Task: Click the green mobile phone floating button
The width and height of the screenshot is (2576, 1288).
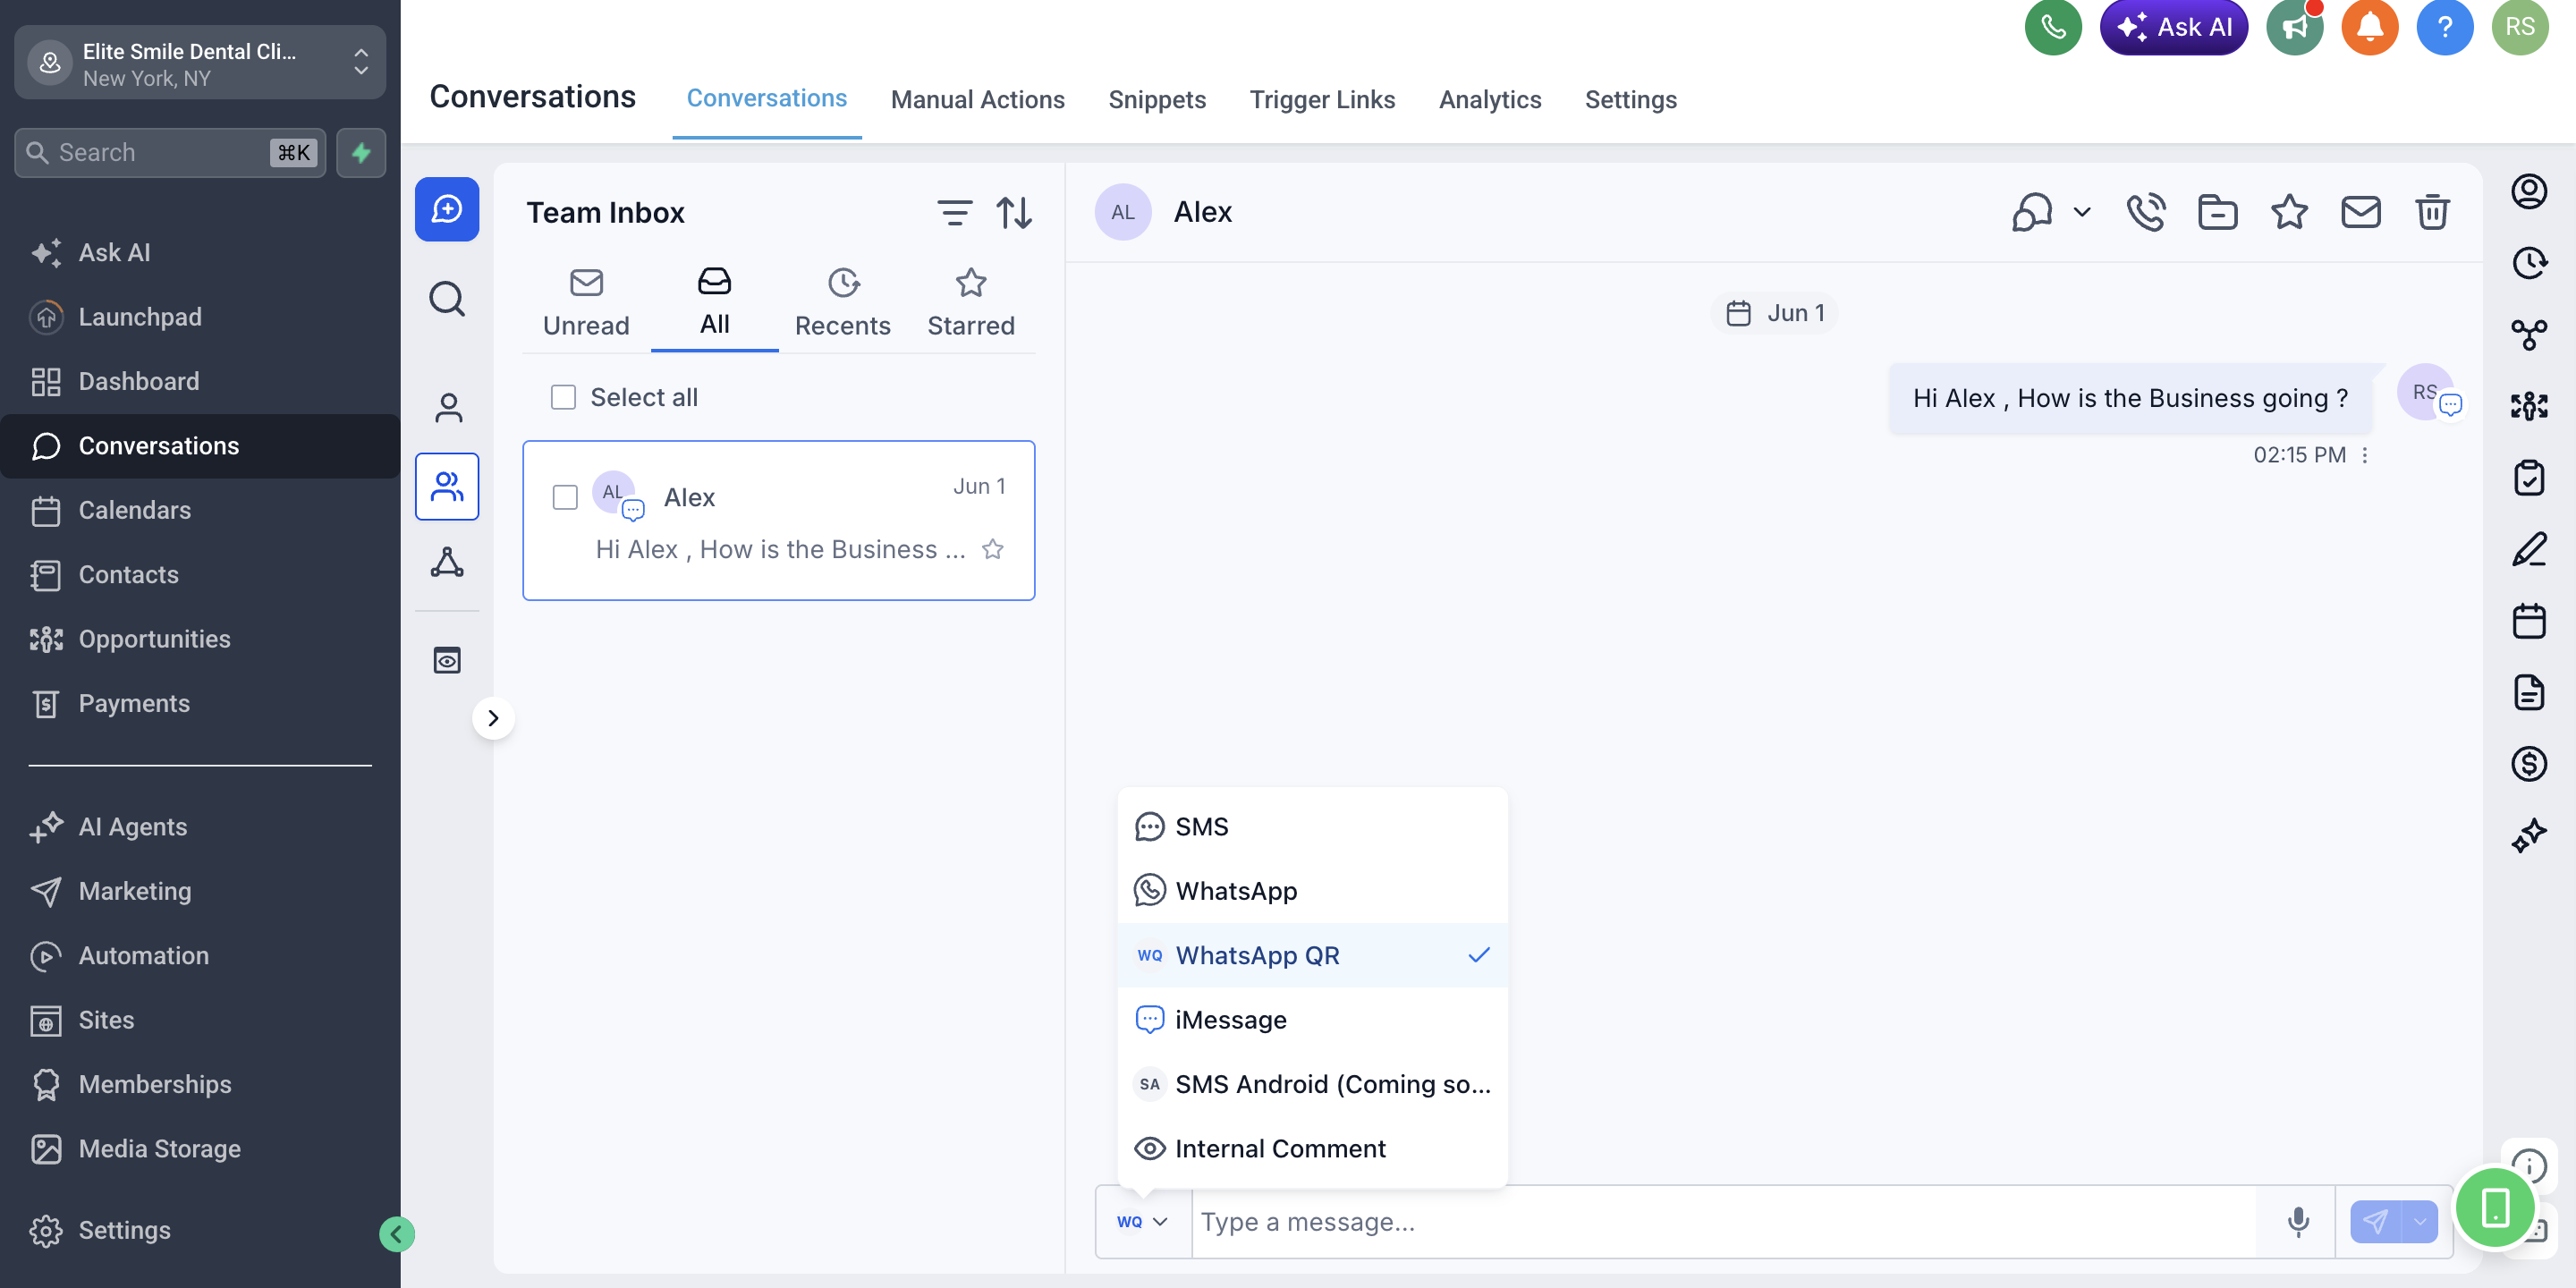Action: tap(2495, 1207)
